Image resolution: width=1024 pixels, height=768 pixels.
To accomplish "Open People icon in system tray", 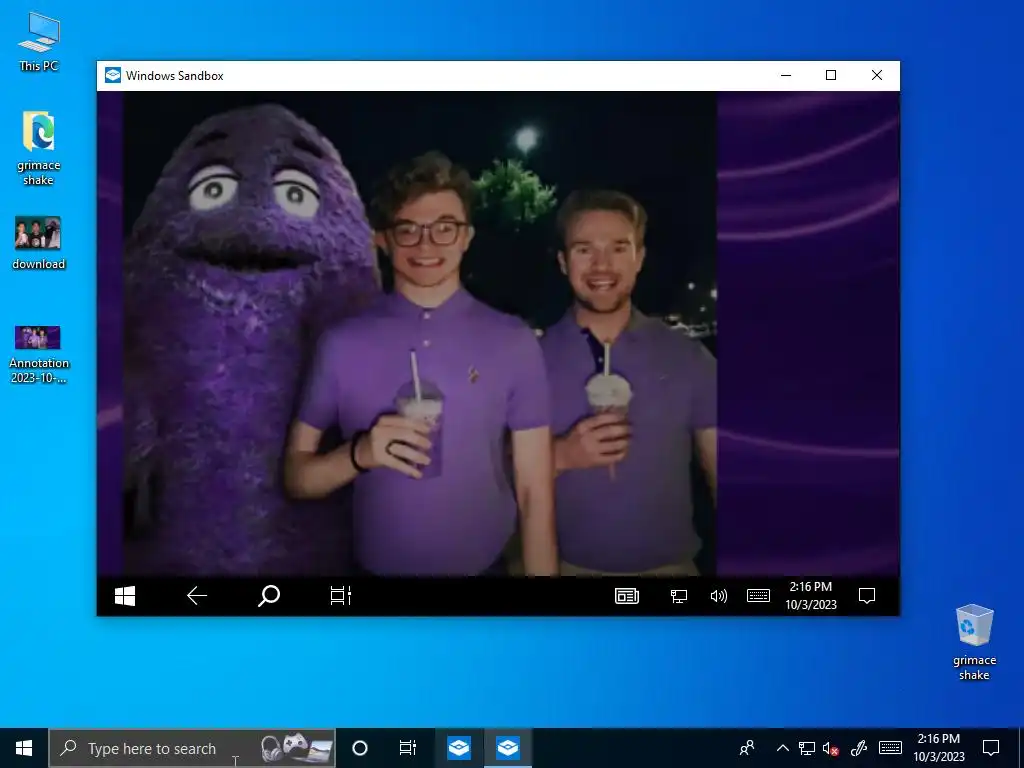I will 746,748.
